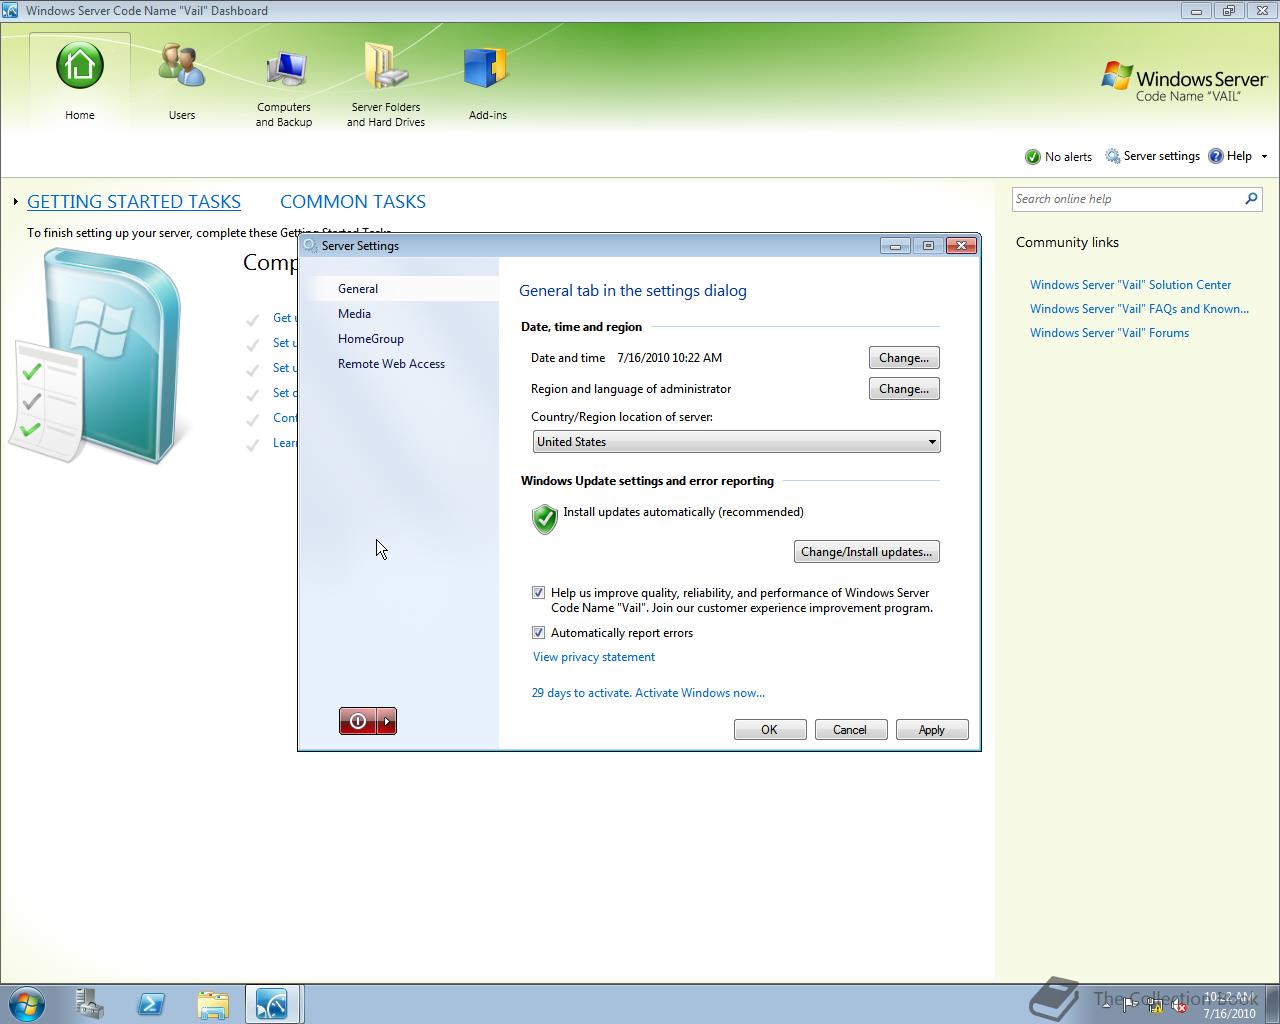The image size is (1280, 1024).
Task: Expand the shutdown options arrow
Action: pos(387,721)
